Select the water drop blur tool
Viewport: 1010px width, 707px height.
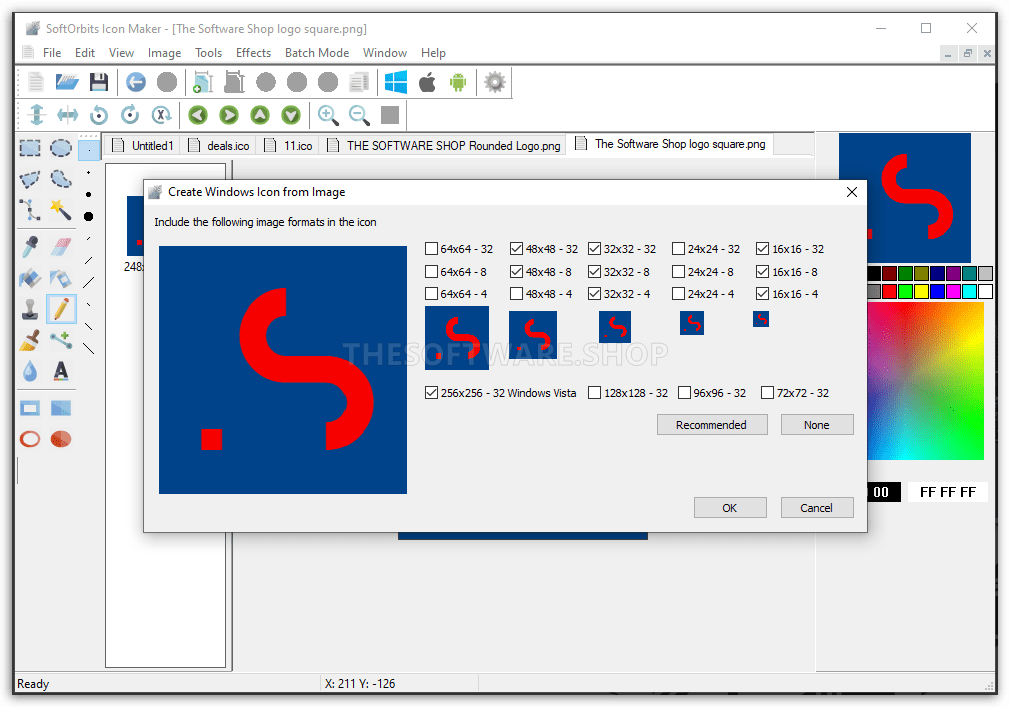click(x=30, y=372)
